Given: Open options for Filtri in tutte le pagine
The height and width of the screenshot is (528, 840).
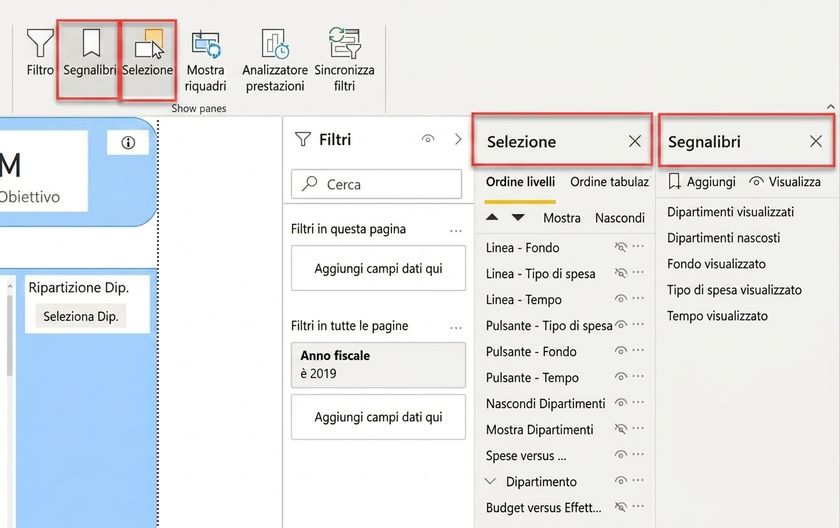Looking at the screenshot, I should [456, 328].
